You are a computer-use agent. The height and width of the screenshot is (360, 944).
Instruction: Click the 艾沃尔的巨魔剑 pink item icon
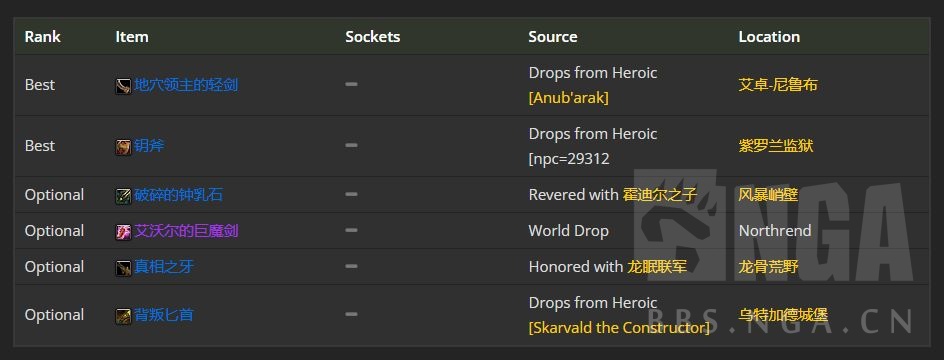click(x=123, y=232)
